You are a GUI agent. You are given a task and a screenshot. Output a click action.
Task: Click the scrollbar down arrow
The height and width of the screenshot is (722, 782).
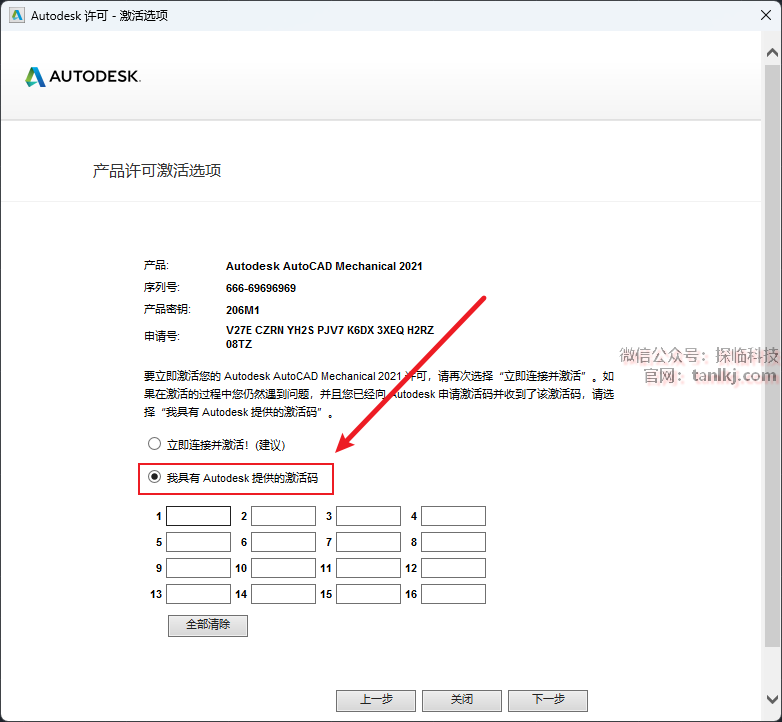click(772, 699)
